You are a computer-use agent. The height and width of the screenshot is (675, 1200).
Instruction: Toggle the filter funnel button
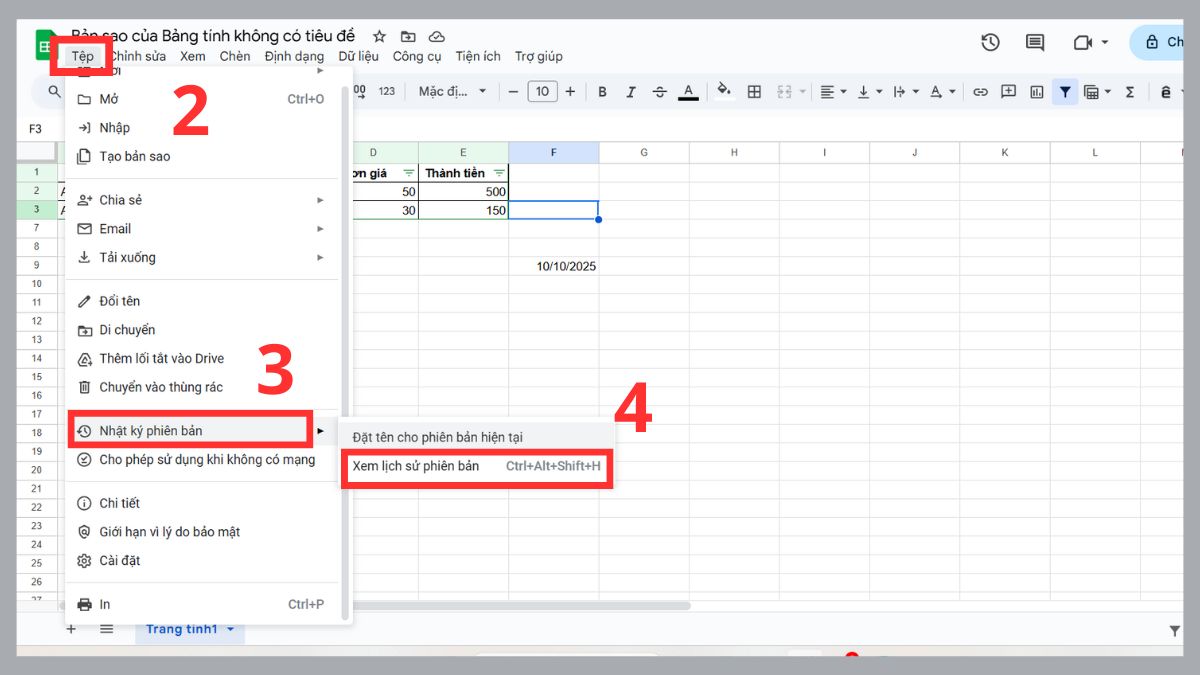1065,92
